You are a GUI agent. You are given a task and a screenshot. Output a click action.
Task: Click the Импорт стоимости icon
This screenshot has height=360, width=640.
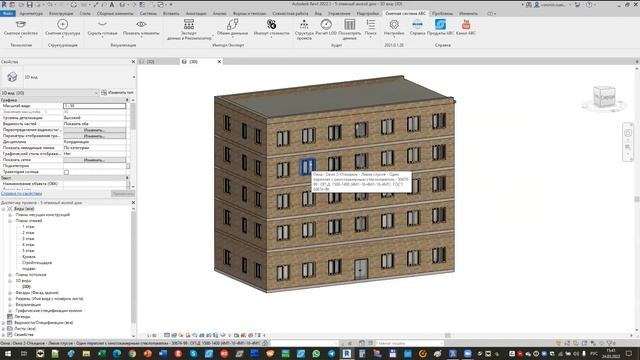coord(271,24)
